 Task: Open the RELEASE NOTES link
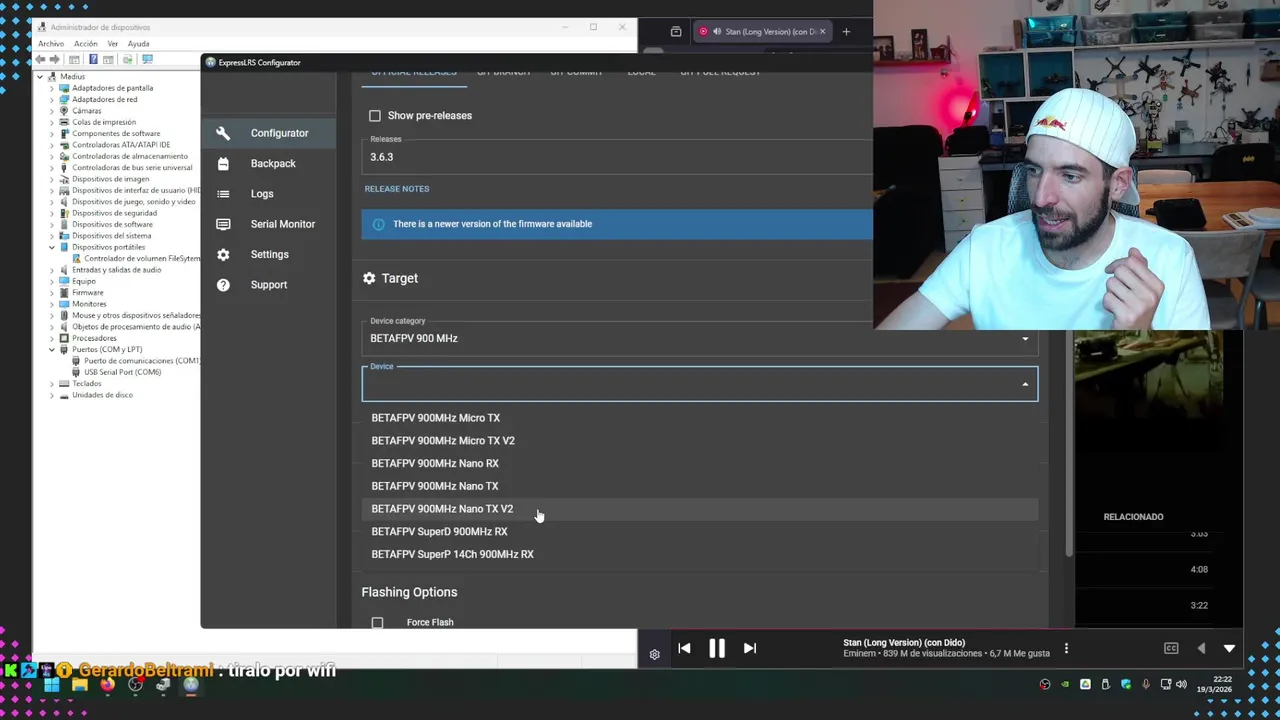[x=397, y=189]
